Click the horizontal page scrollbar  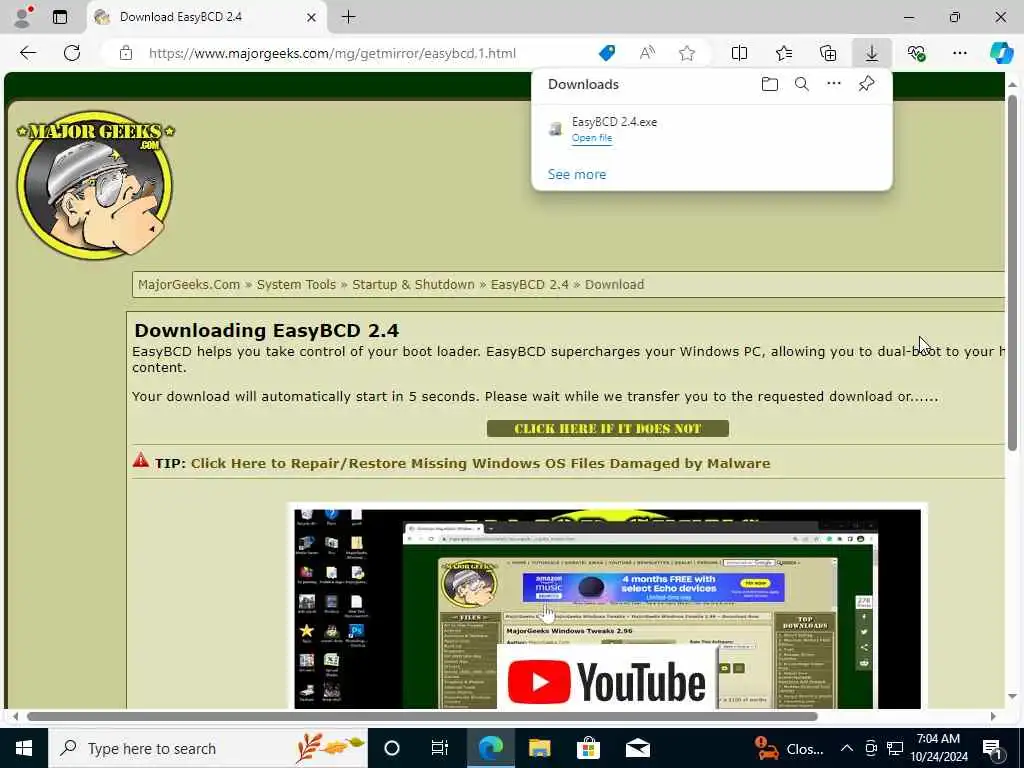pos(422,716)
